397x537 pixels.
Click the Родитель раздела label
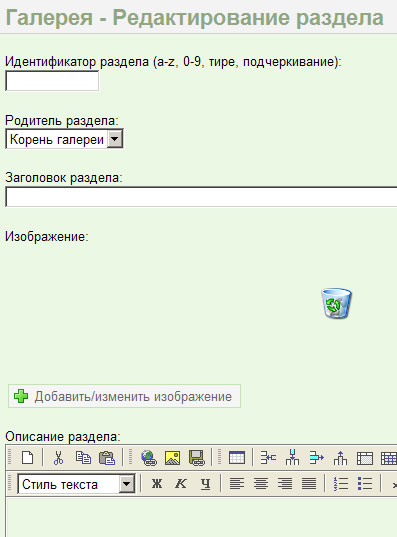click(62, 121)
